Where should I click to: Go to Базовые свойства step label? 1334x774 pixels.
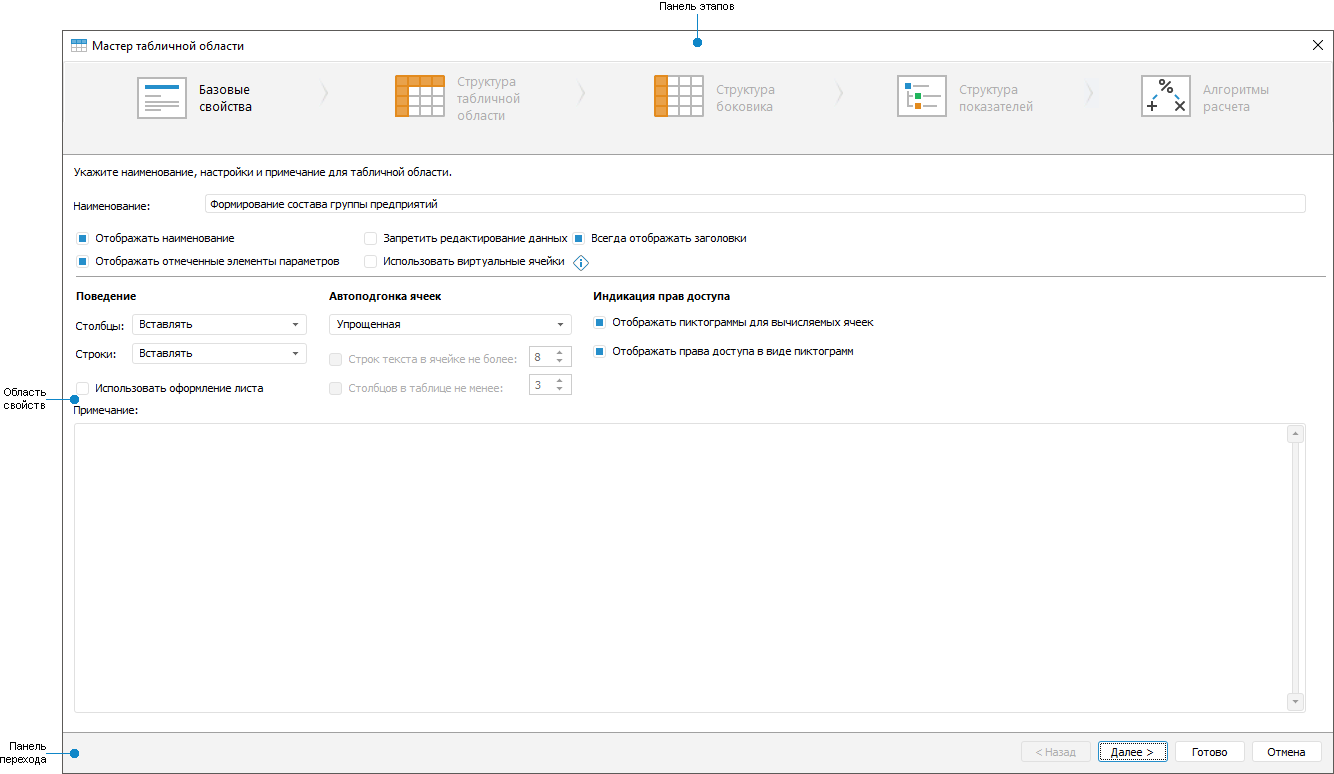click(x=225, y=98)
